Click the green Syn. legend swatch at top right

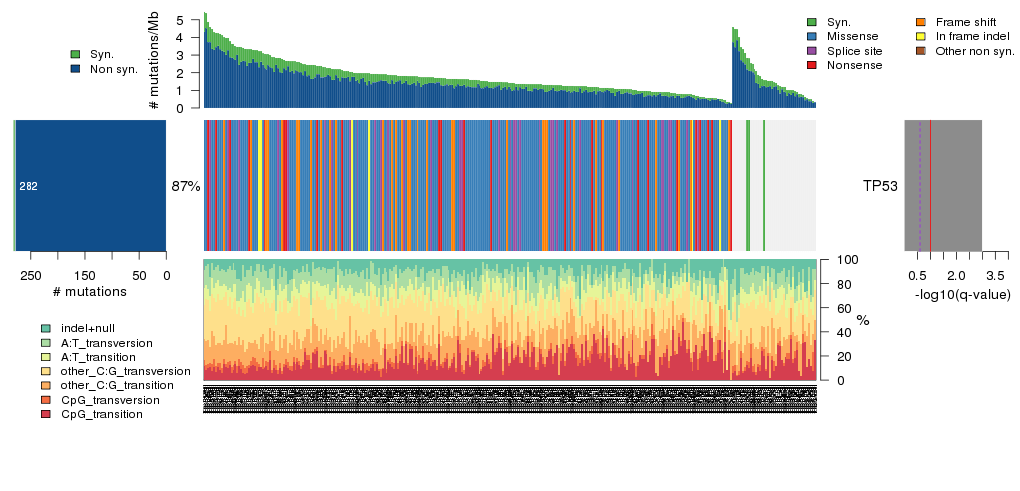(x=812, y=22)
